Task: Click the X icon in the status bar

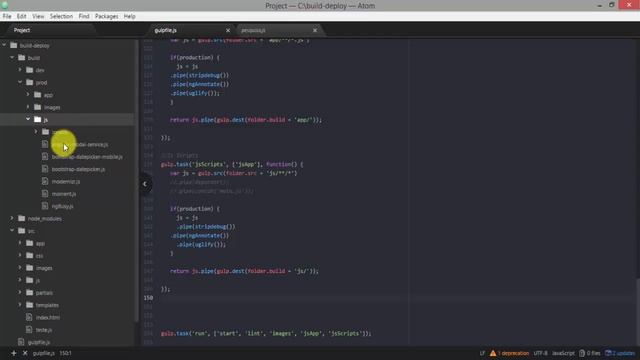Action: (x=25, y=353)
